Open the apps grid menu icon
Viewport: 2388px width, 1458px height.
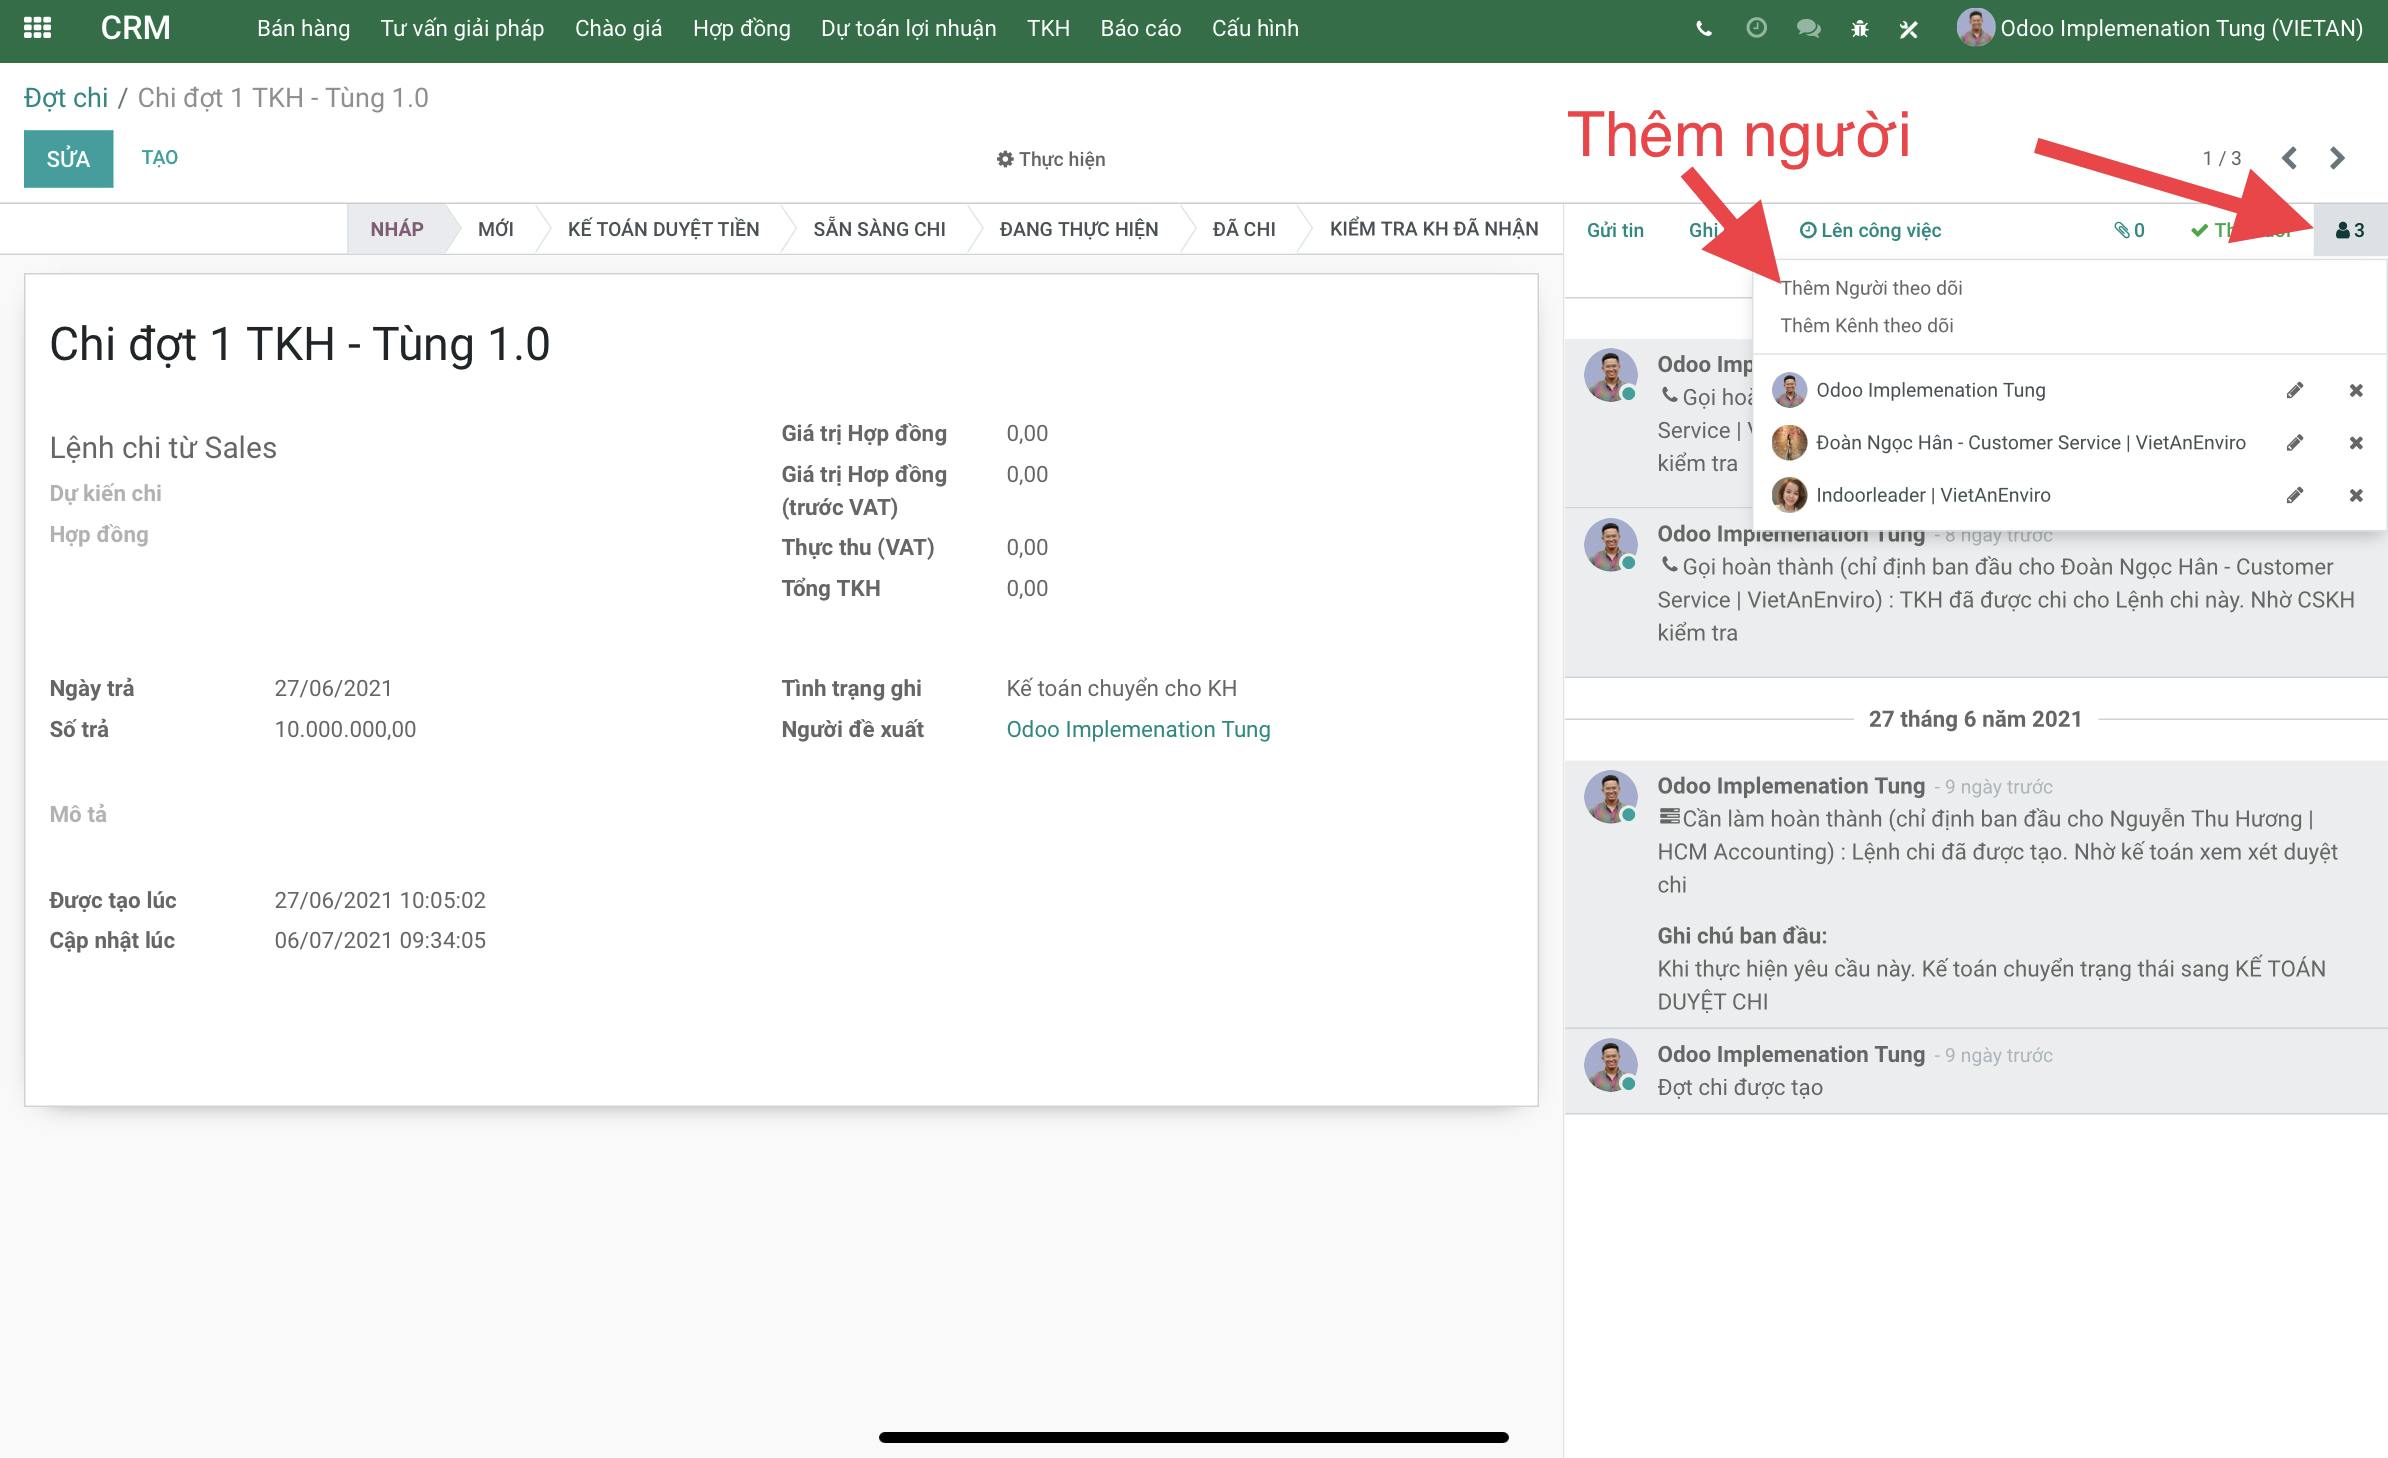37,28
